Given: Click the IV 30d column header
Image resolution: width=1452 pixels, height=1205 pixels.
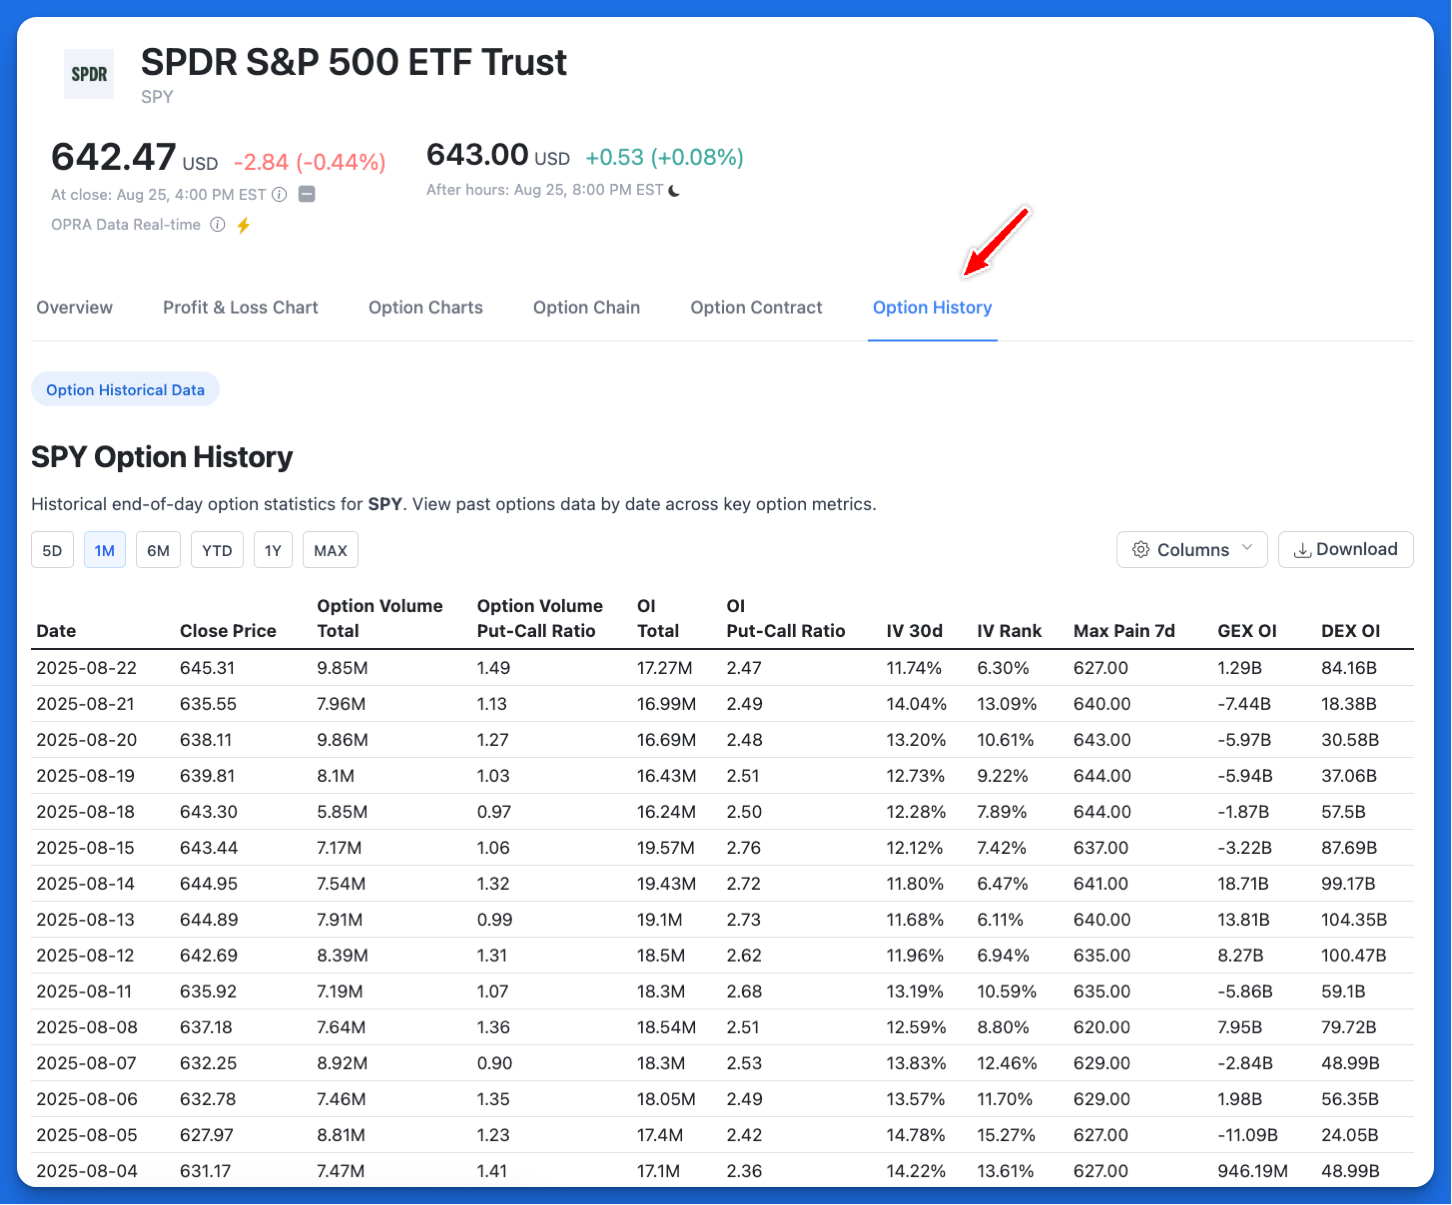Looking at the screenshot, I should pyautogui.click(x=915, y=631).
